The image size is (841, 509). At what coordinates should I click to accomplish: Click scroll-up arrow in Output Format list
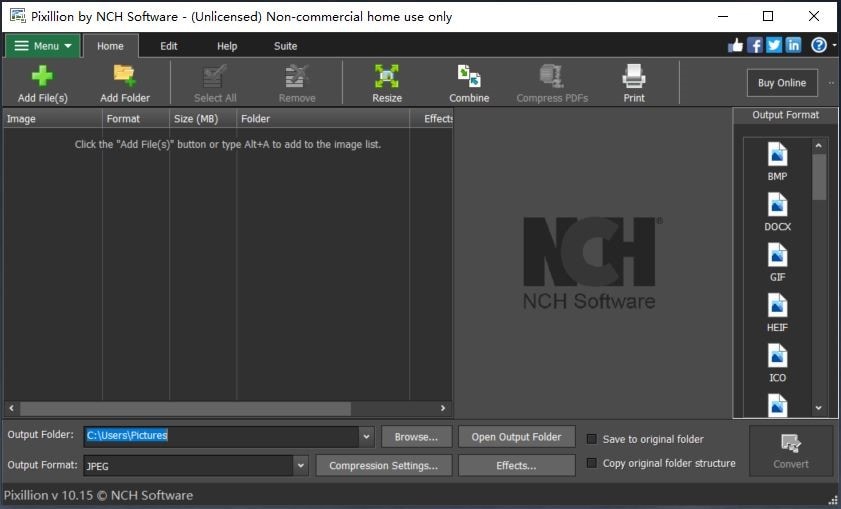coord(818,145)
